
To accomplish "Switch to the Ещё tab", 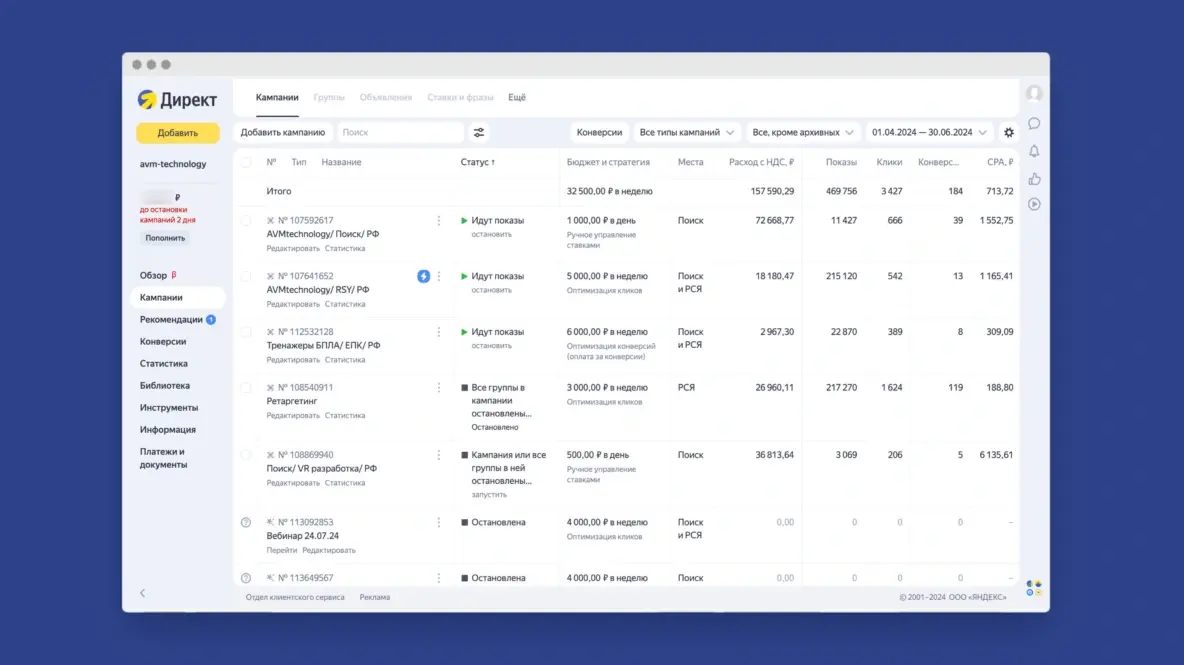I will point(517,97).
